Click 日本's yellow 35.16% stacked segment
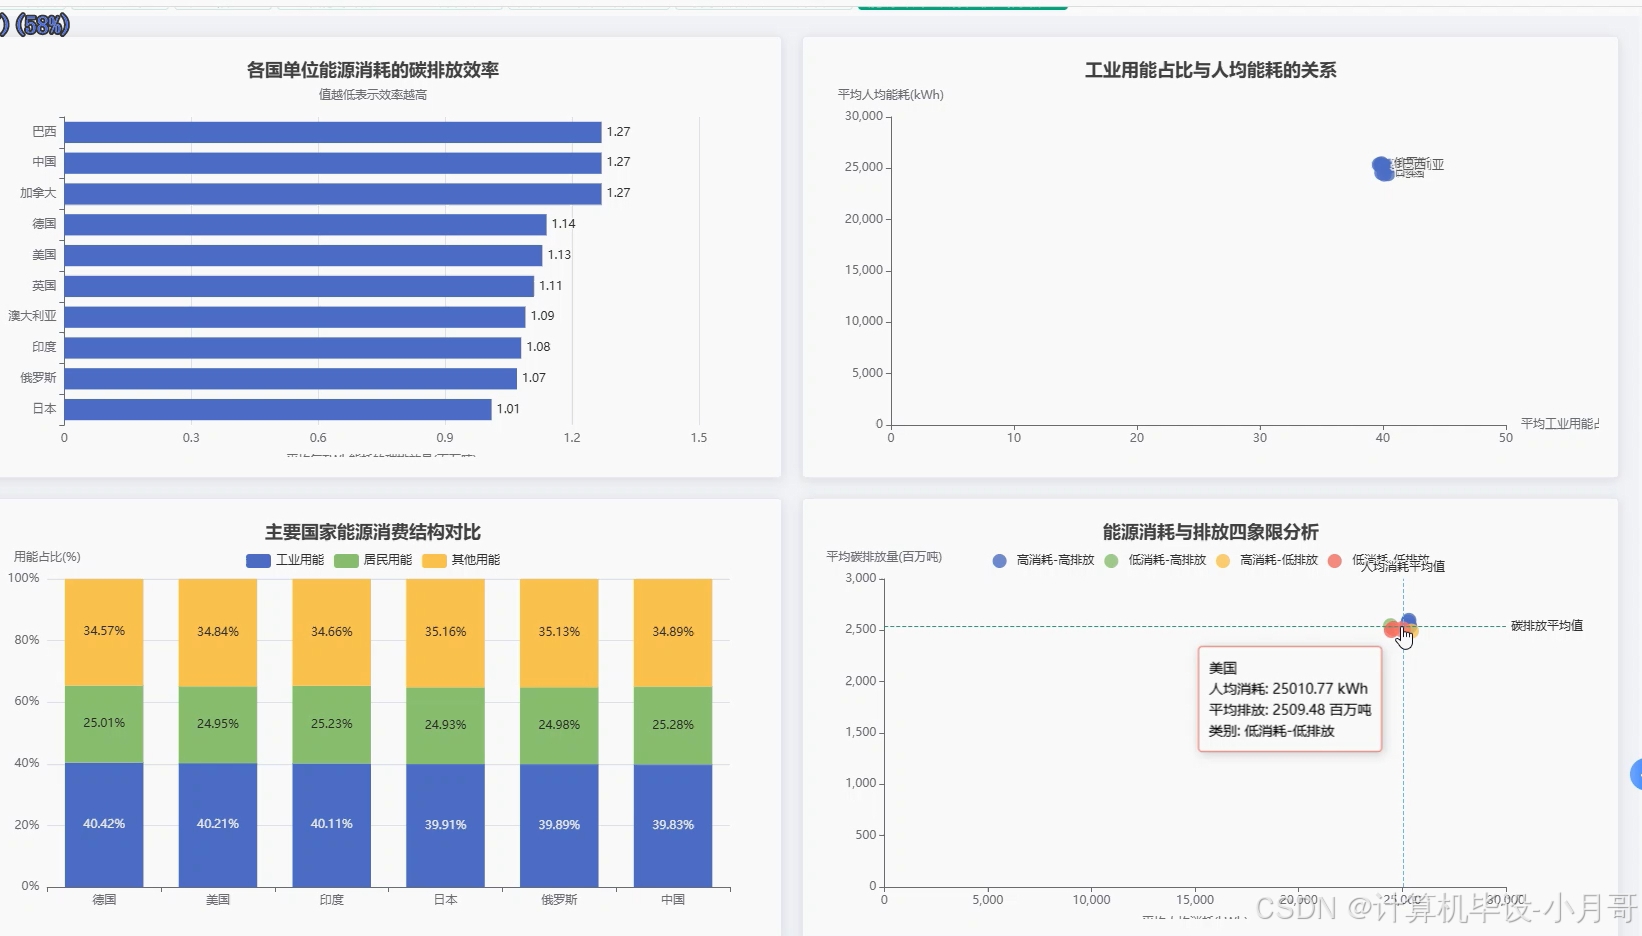This screenshot has height=936, width=1642. (445, 633)
